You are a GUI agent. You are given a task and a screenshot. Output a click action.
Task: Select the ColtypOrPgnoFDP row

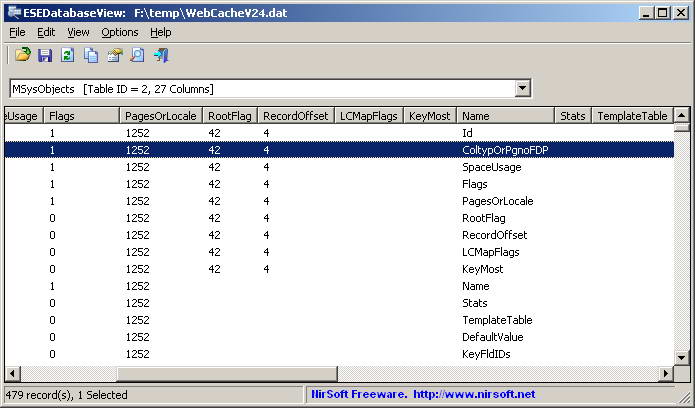coord(339,150)
